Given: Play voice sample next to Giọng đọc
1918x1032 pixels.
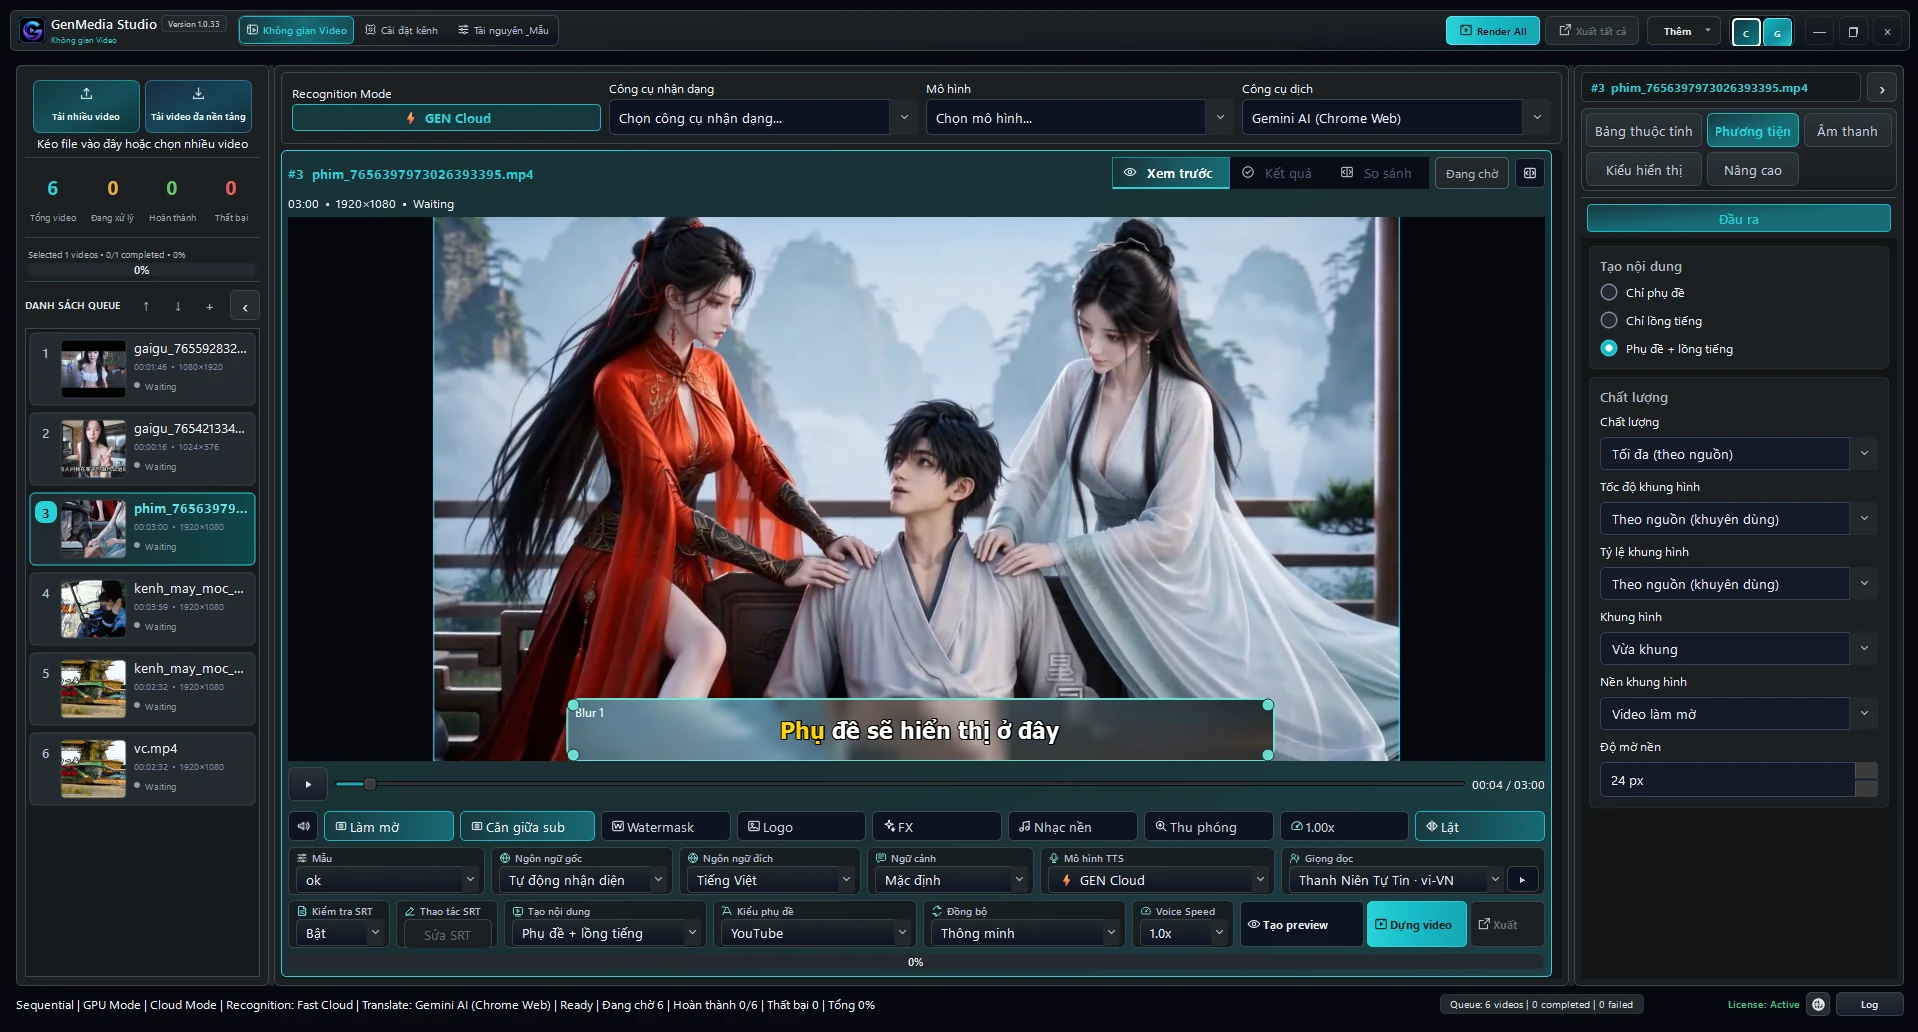Looking at the screenshot, I should point(1522,880).
